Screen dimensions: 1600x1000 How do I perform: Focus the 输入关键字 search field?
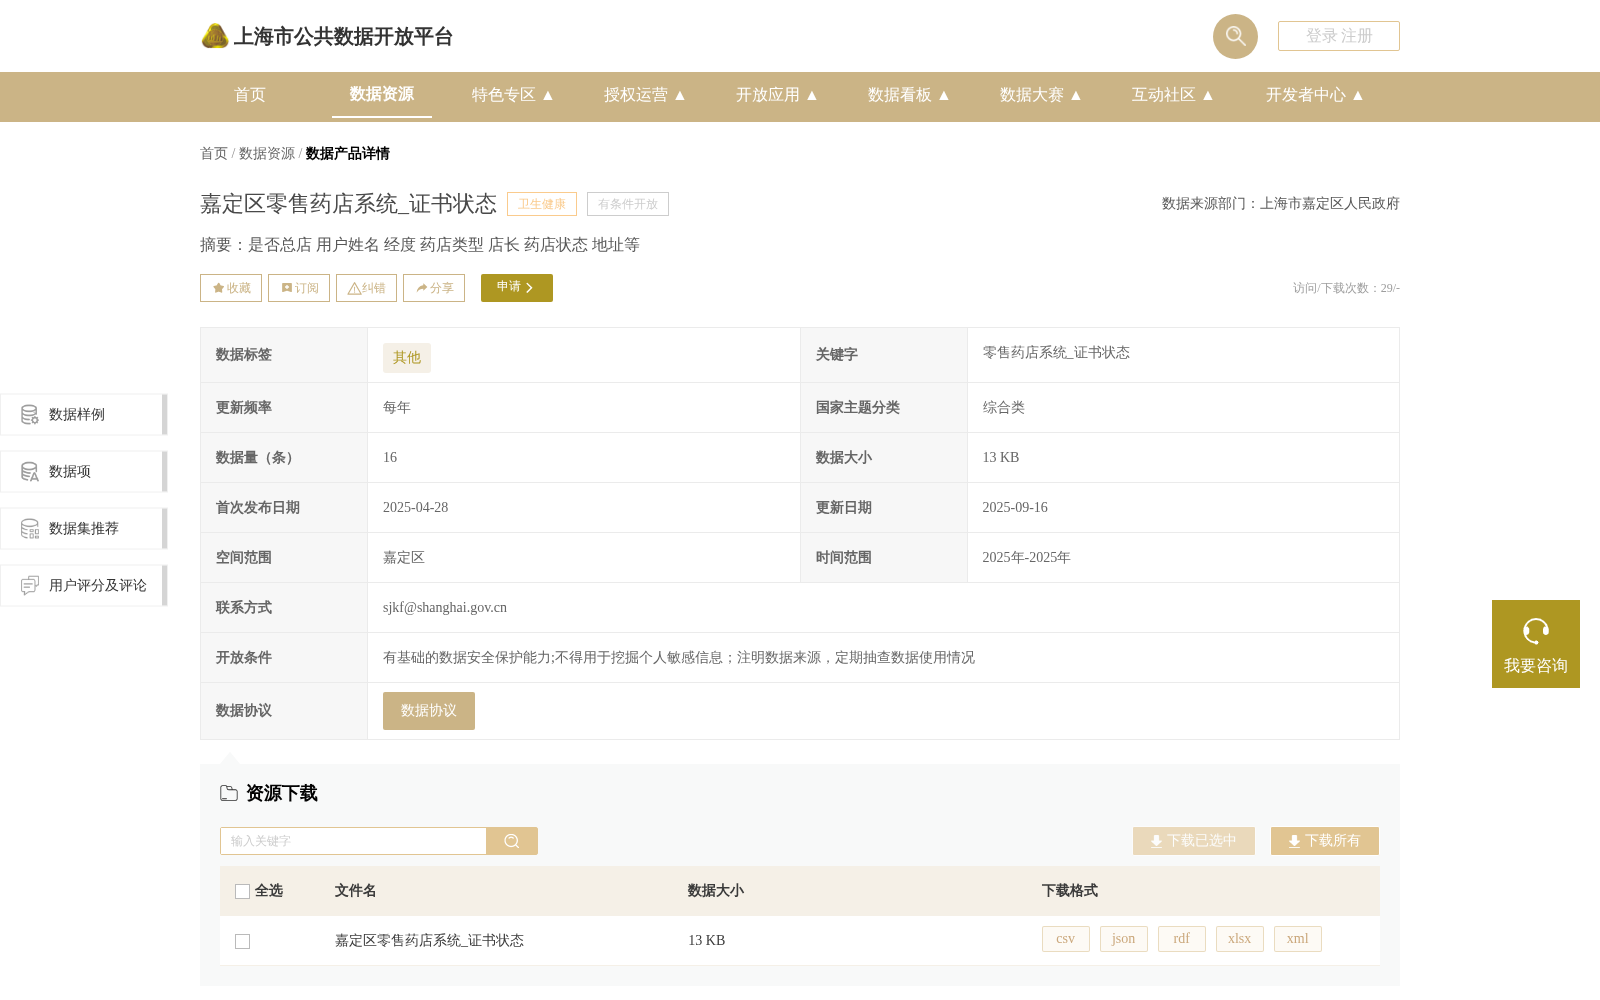(x=353, y=841)
